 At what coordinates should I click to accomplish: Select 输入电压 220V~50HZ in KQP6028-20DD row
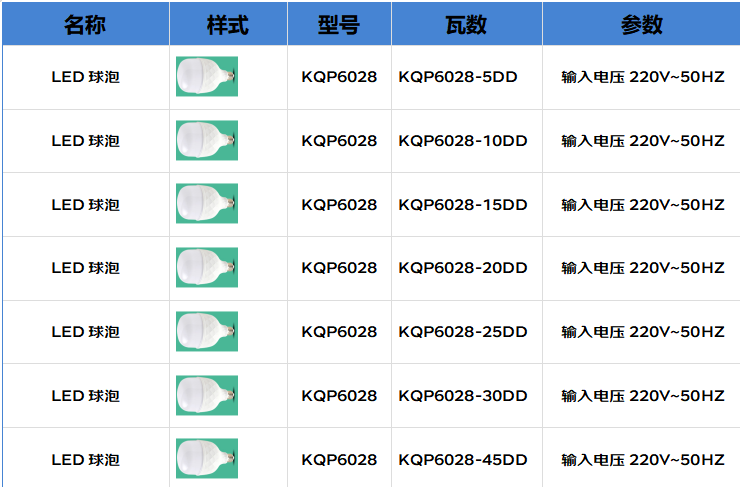pyautogui.click(x=643, y=268)
